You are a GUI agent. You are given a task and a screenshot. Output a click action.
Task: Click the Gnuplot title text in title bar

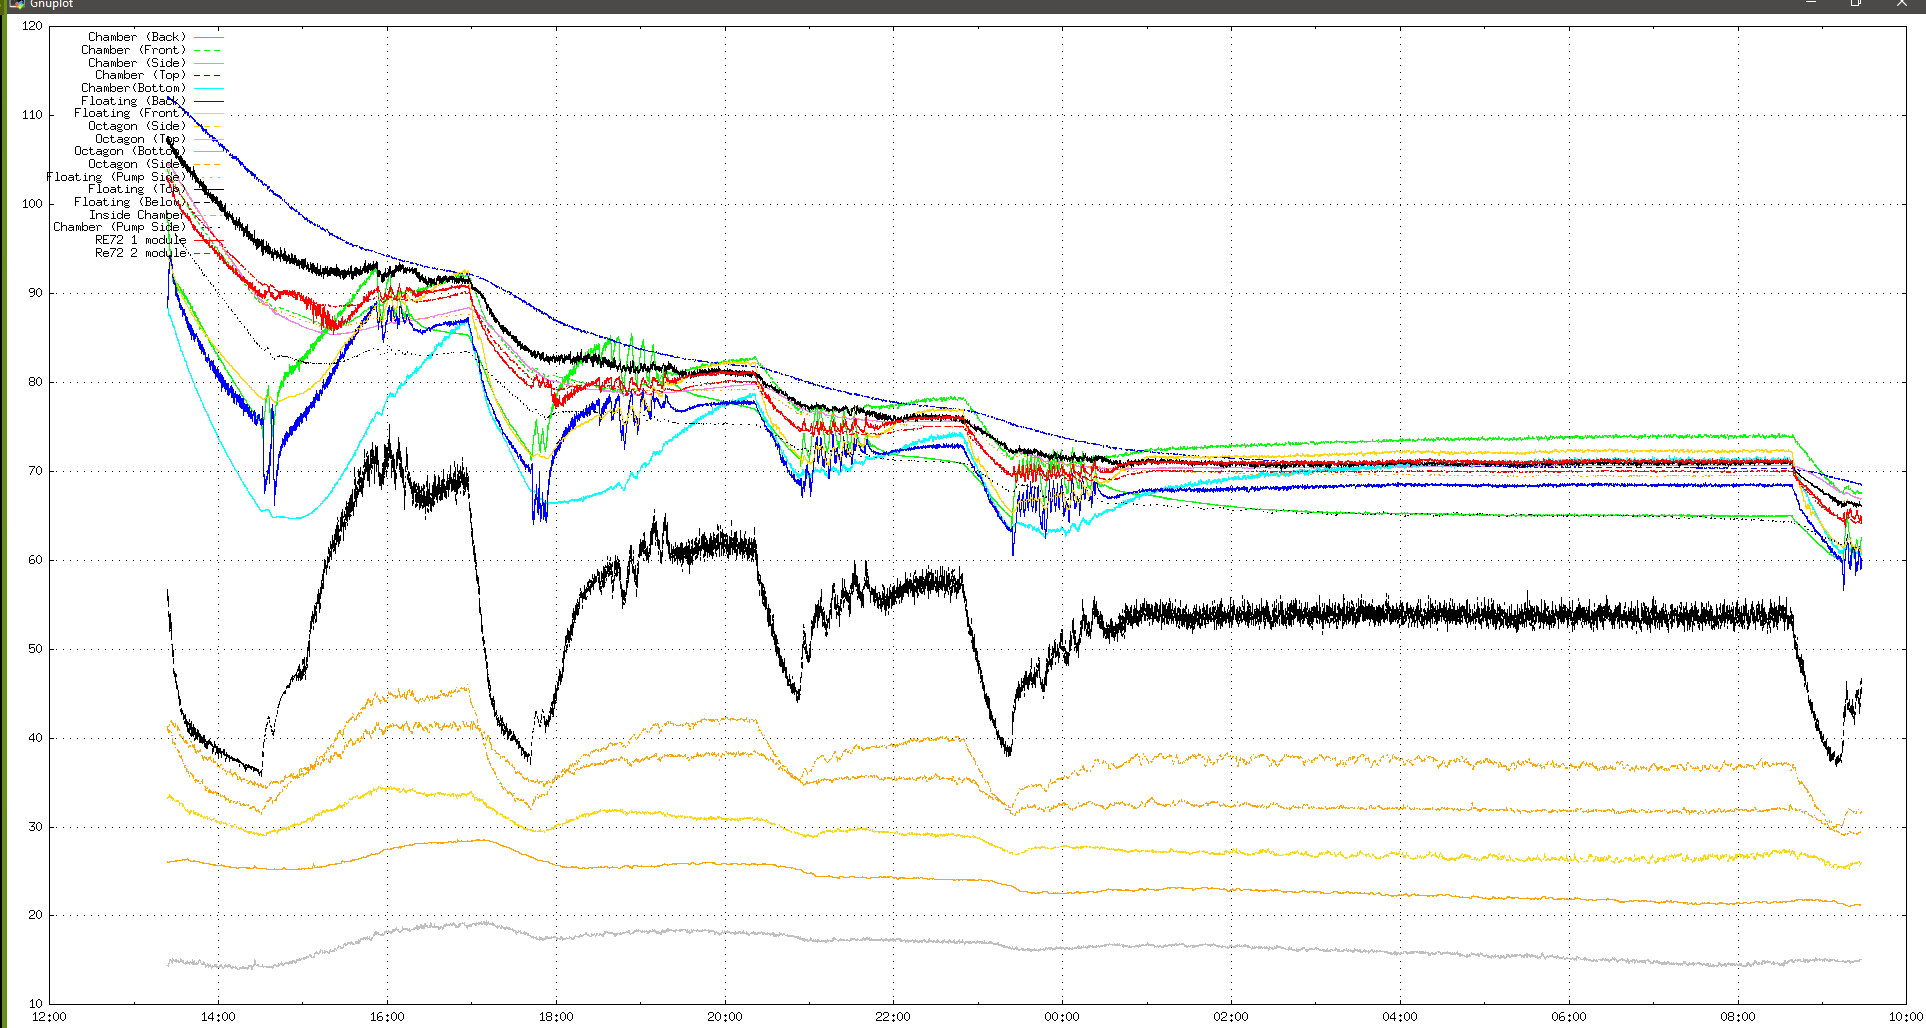coord(51,4)
